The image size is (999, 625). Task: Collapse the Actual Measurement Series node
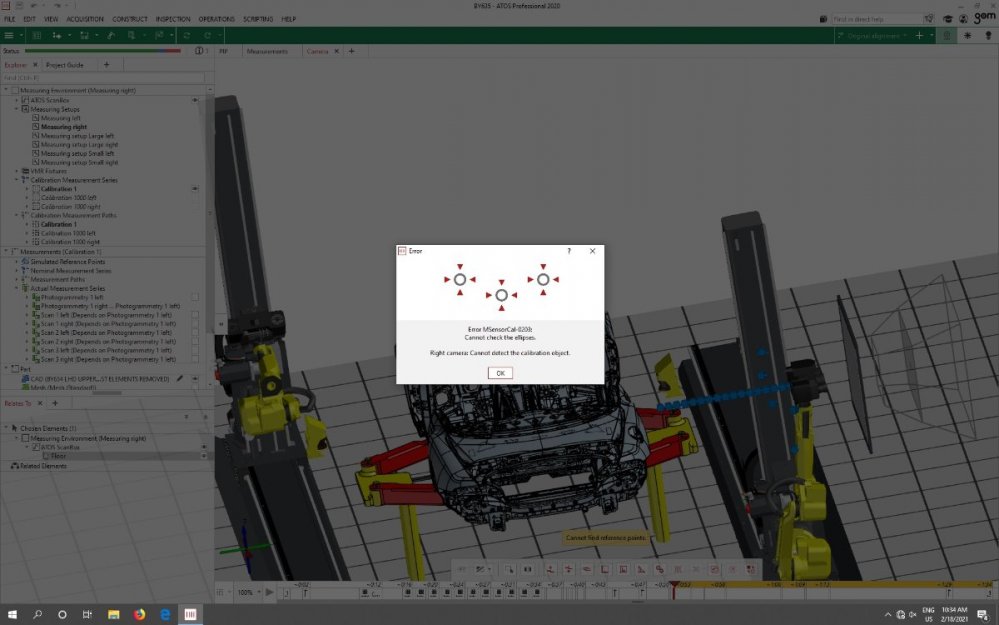click(x=17, y=288)
